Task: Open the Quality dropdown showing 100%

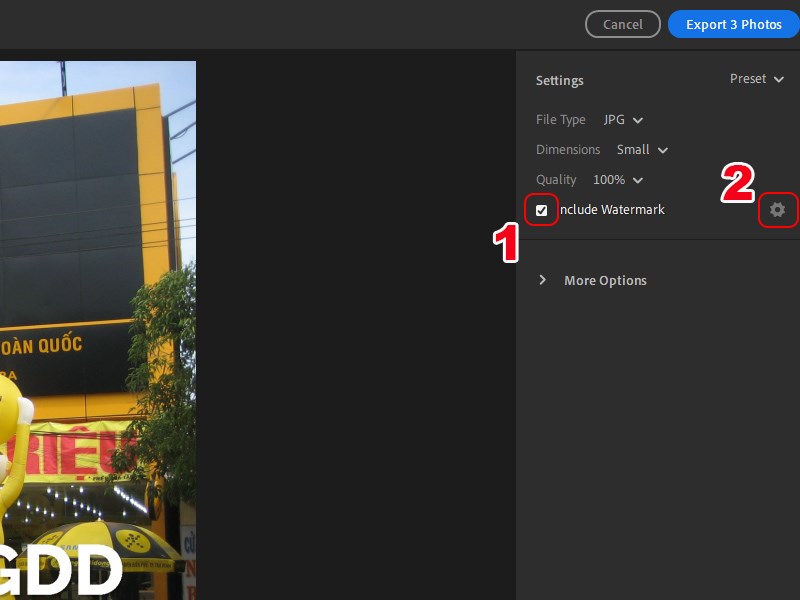Action: coord(618,179)
